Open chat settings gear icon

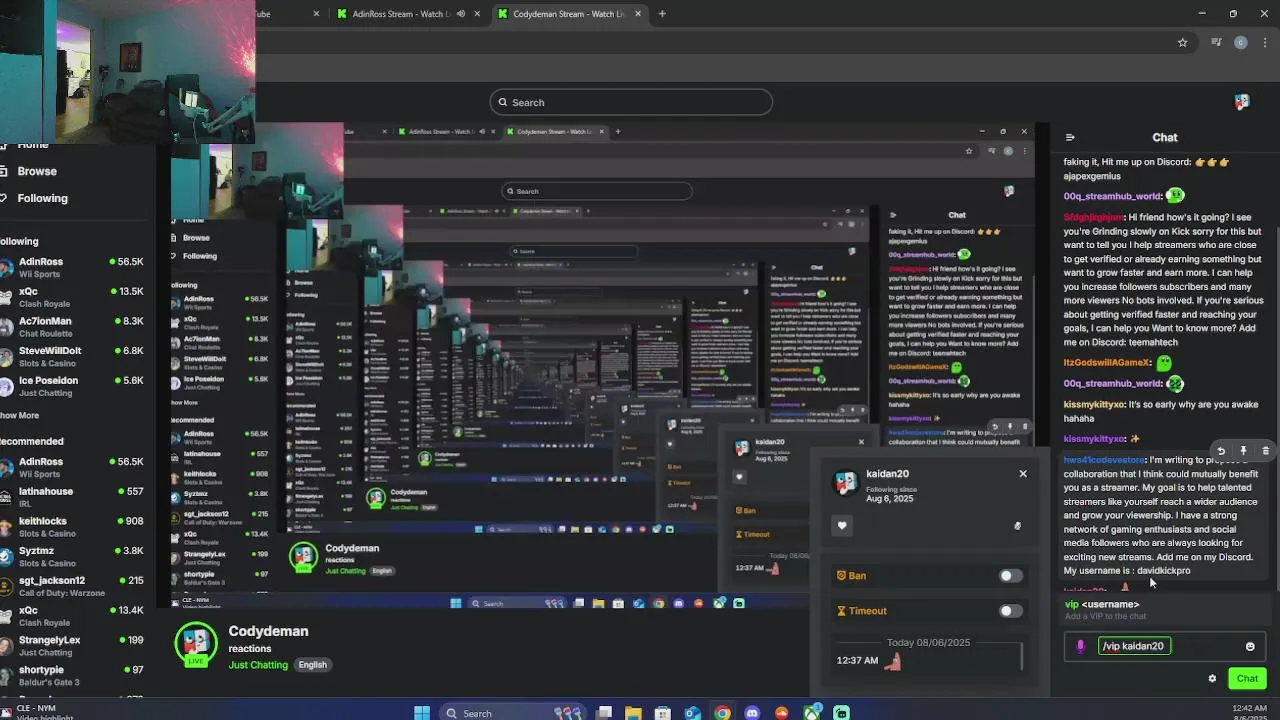tap(1212, 678)
